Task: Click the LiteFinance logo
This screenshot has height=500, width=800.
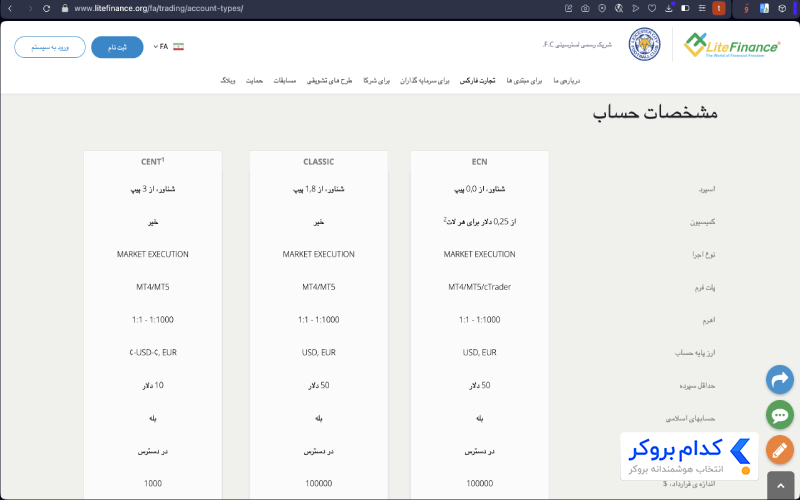Action: (732, 45)
